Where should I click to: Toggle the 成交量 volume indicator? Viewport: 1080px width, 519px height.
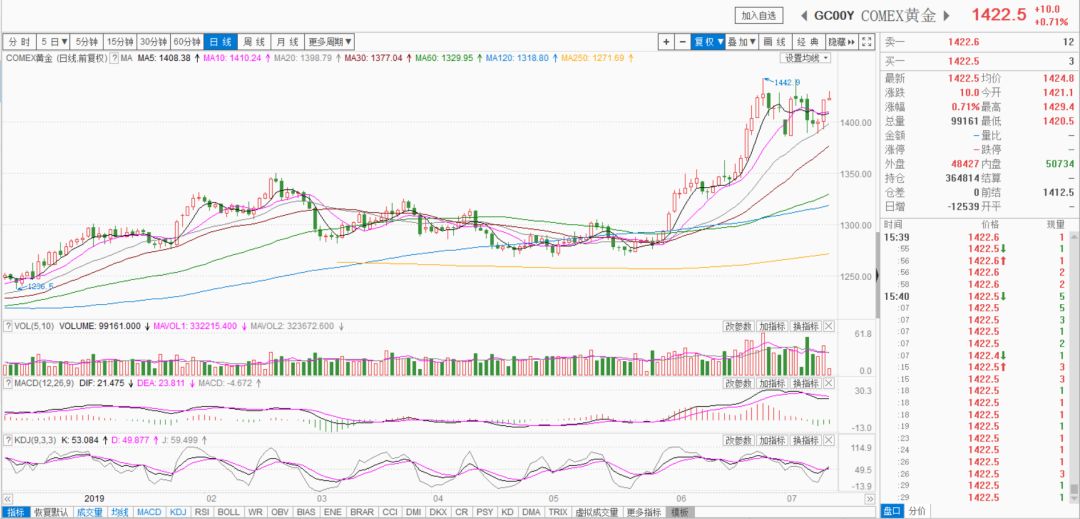tap(90, 512)
